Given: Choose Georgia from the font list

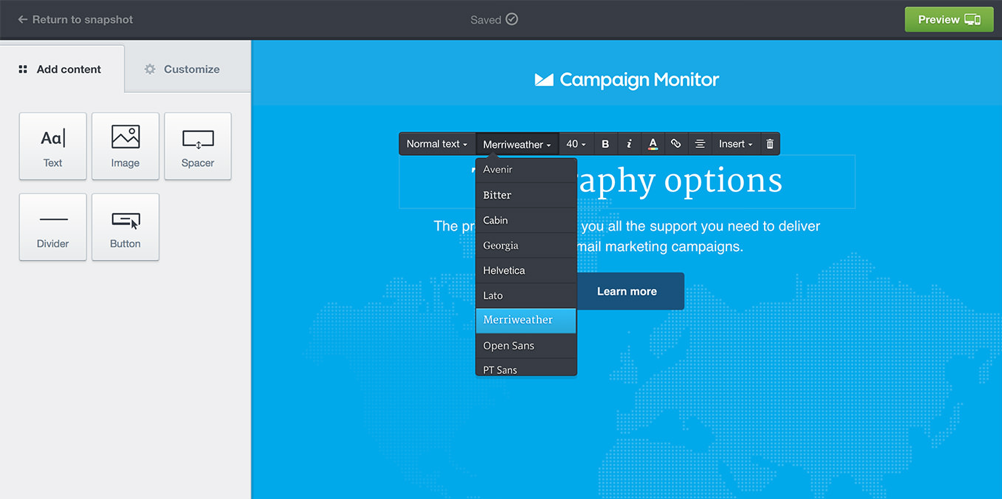Looking at the screenshot, I should [526, 245].
